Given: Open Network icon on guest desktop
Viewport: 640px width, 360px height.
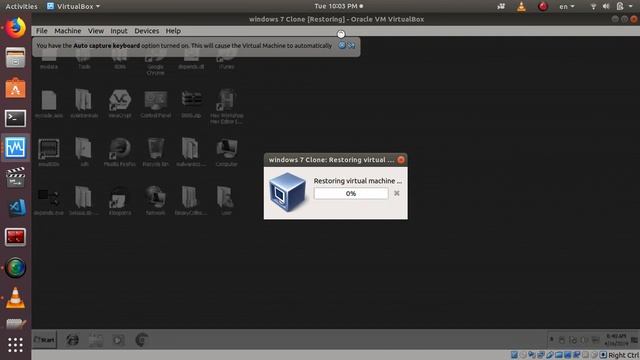Looking at the screenshot, I should [x=156, y=201].
